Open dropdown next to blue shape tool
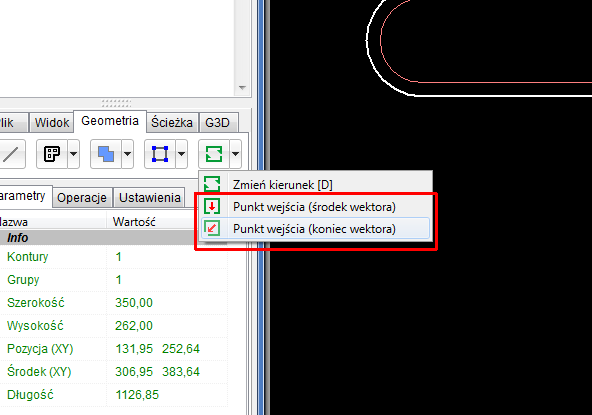This screenshot has width=592, height=415. click(x=128, y=154)
